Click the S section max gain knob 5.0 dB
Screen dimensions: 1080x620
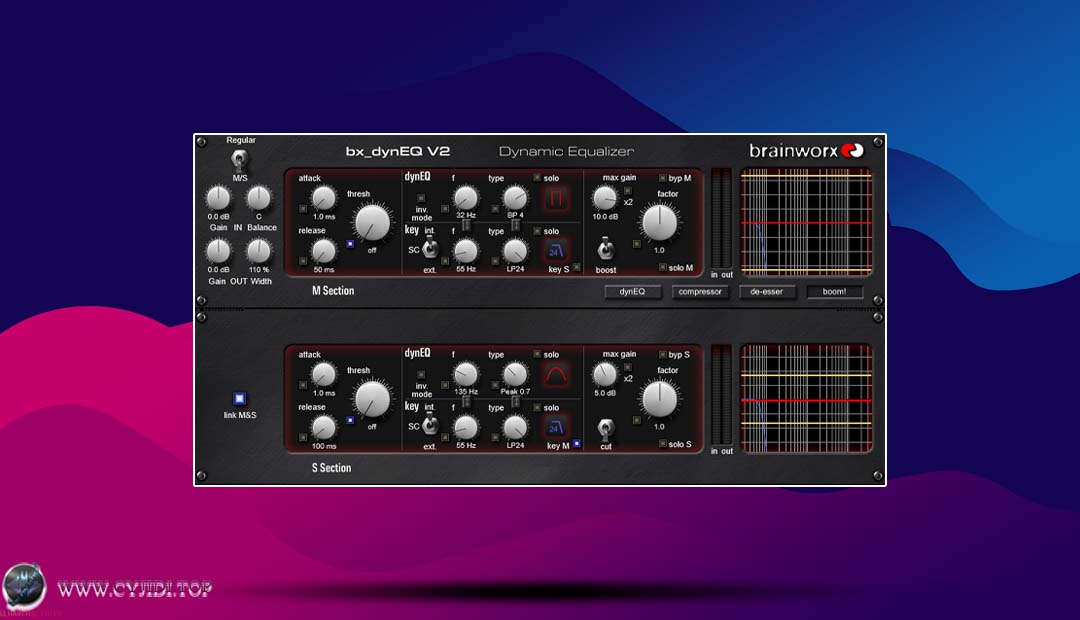pyautogui.click(x=605, y=375)
